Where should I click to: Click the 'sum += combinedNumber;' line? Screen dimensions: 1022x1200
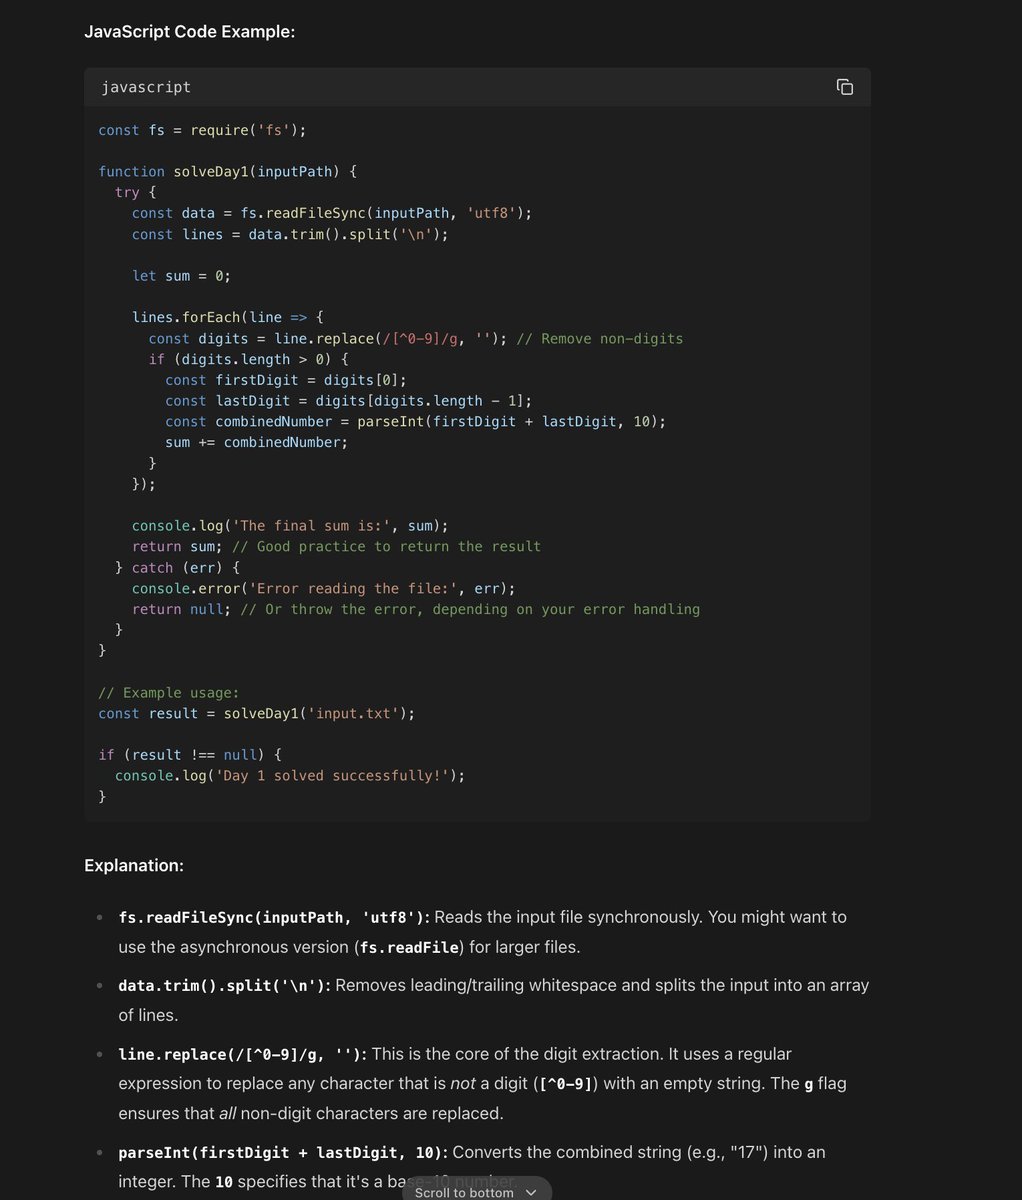click(x=257, y=442)
